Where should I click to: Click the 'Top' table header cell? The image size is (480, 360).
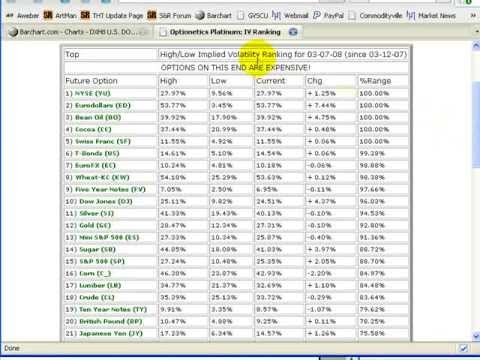pos(110,54)
